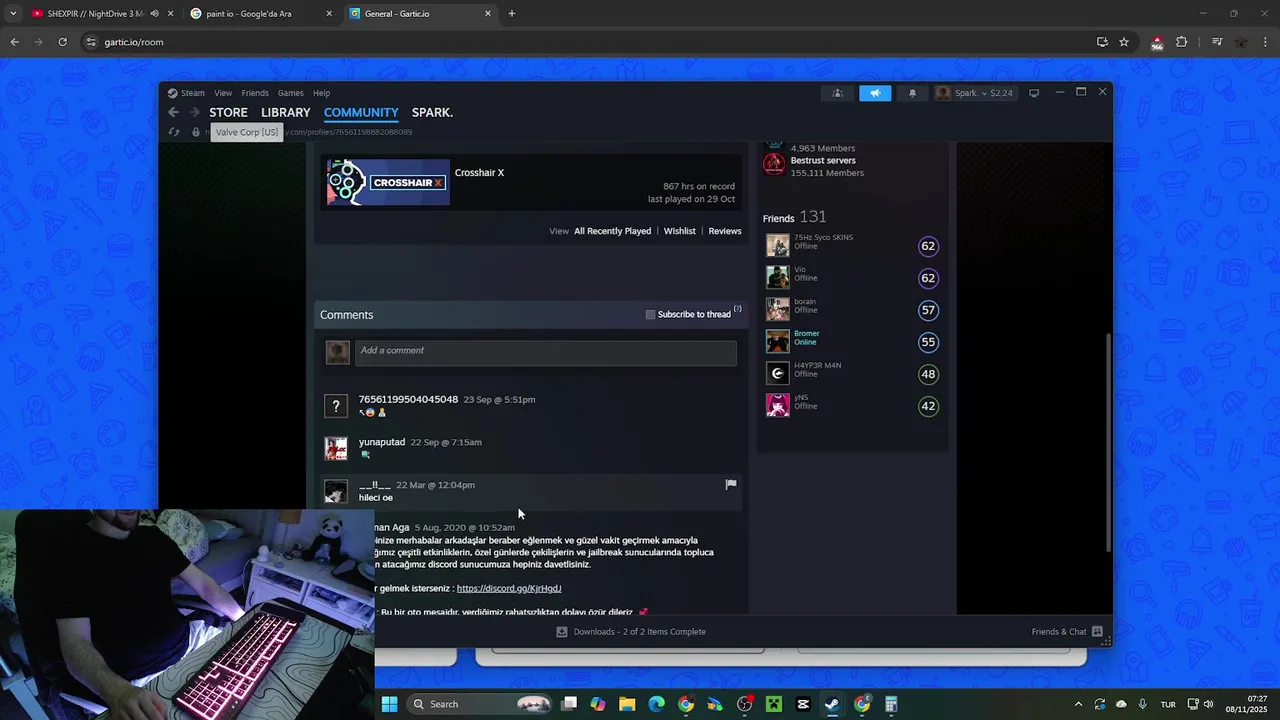The height and width of the screenshot is (720, 1280).
Task: Open the Games menu in Steam
Action: (x=291, y=93)
